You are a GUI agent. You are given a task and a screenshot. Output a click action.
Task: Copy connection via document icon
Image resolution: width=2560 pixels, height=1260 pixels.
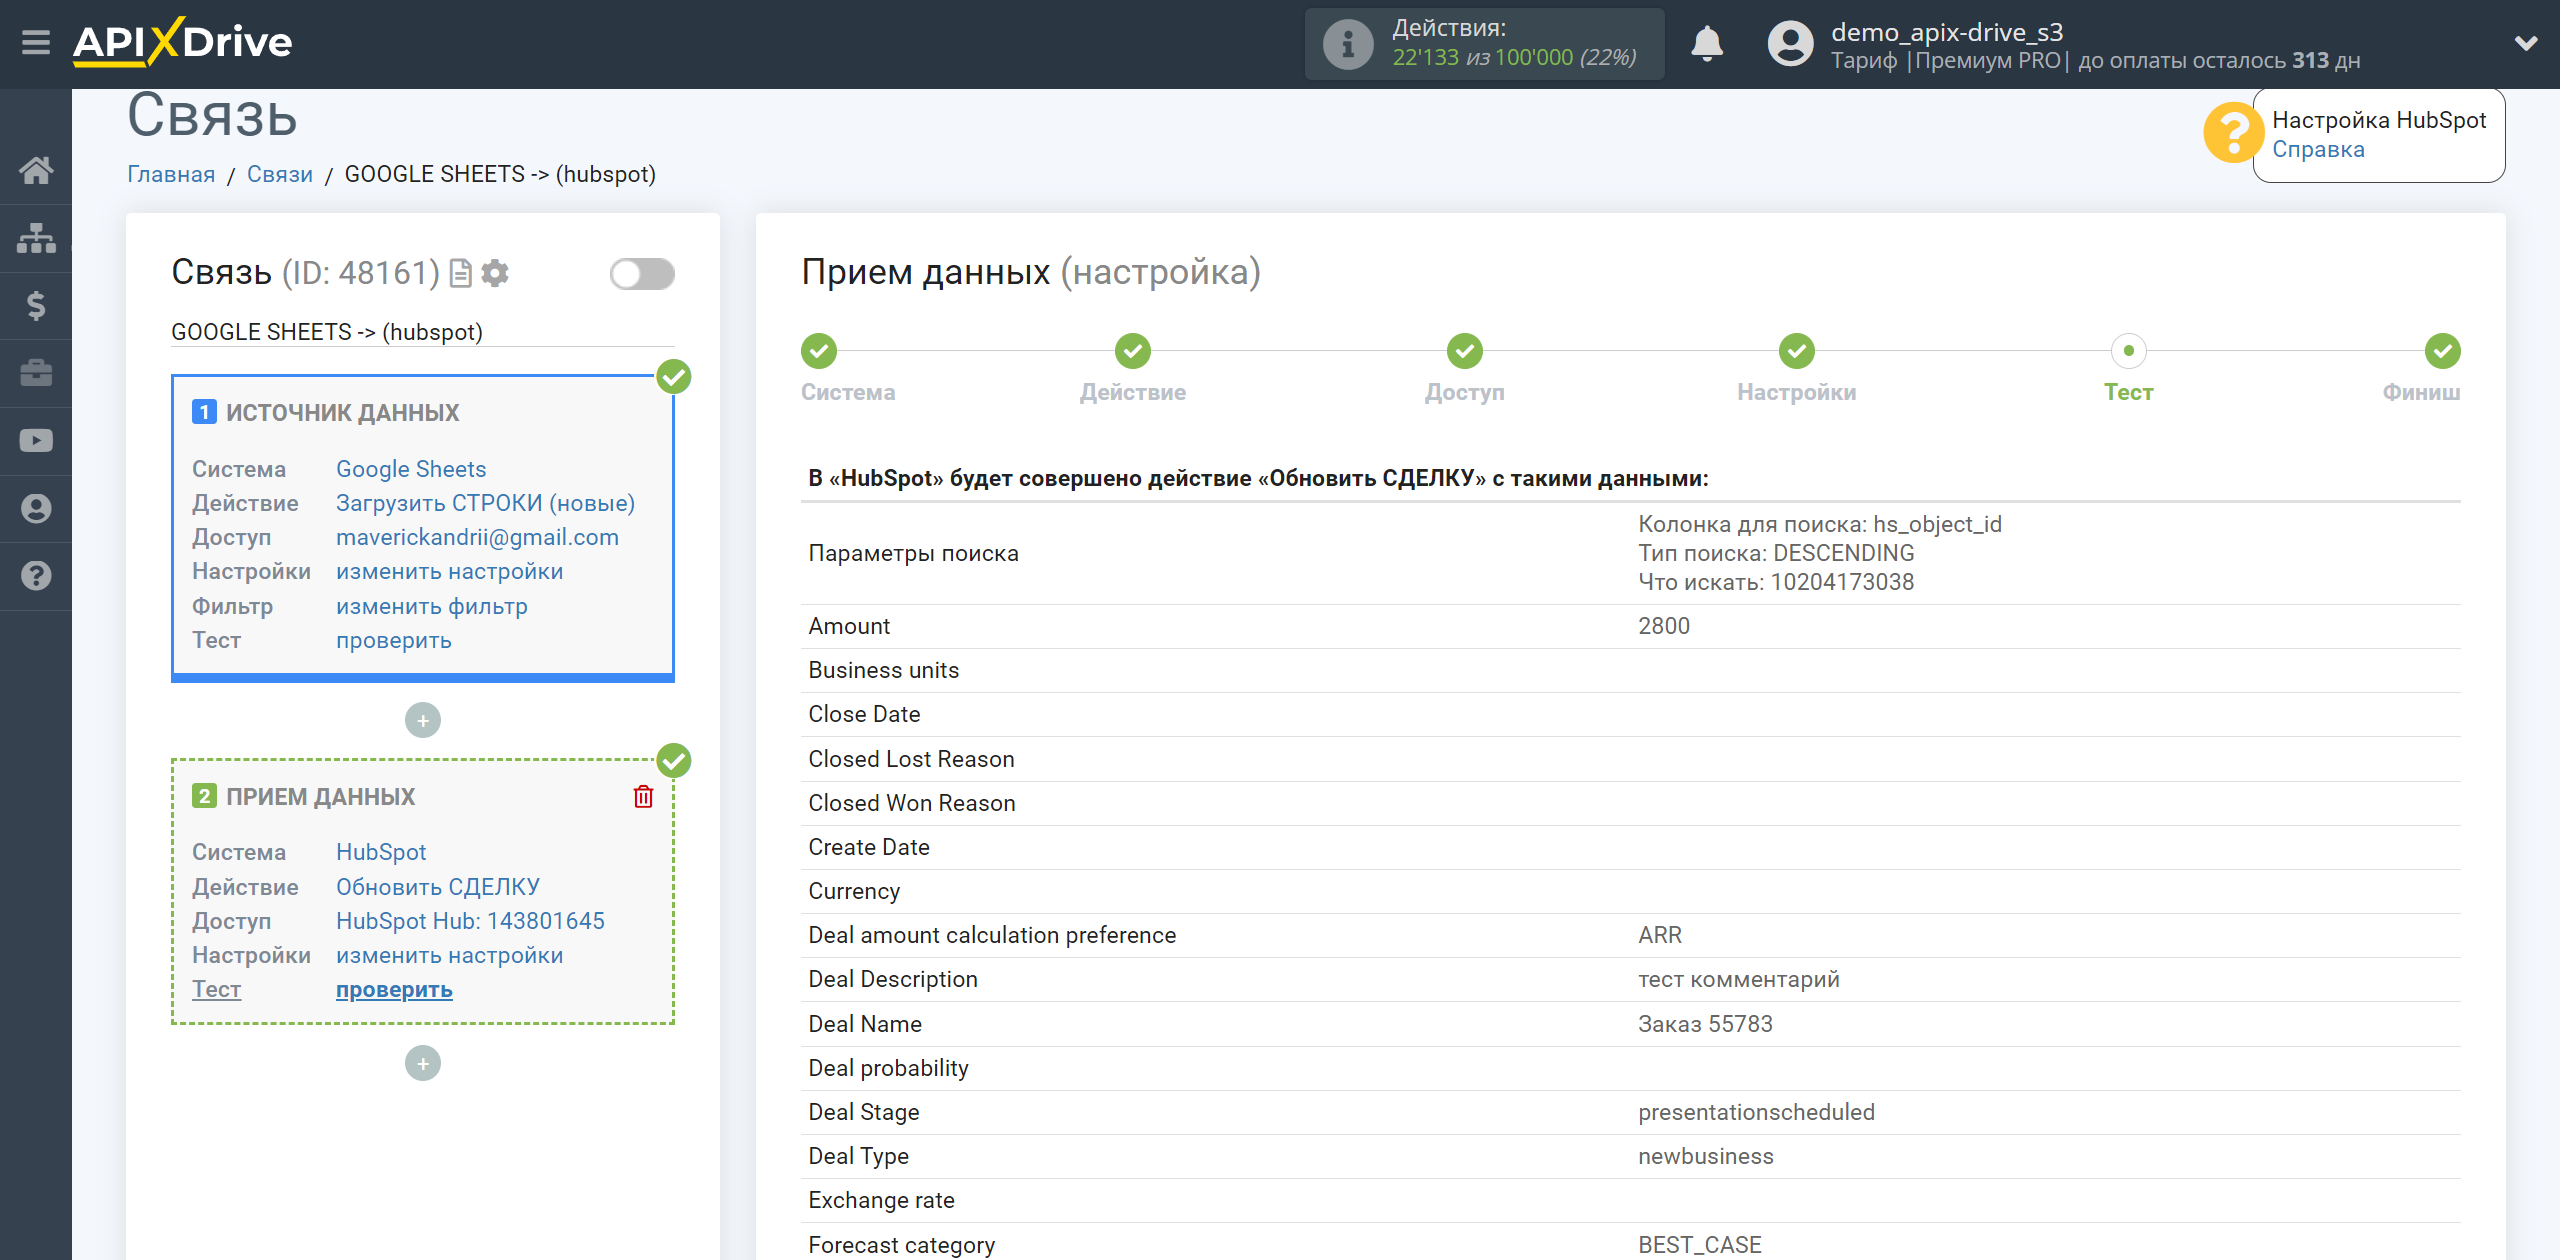click(x=461, y=273)
